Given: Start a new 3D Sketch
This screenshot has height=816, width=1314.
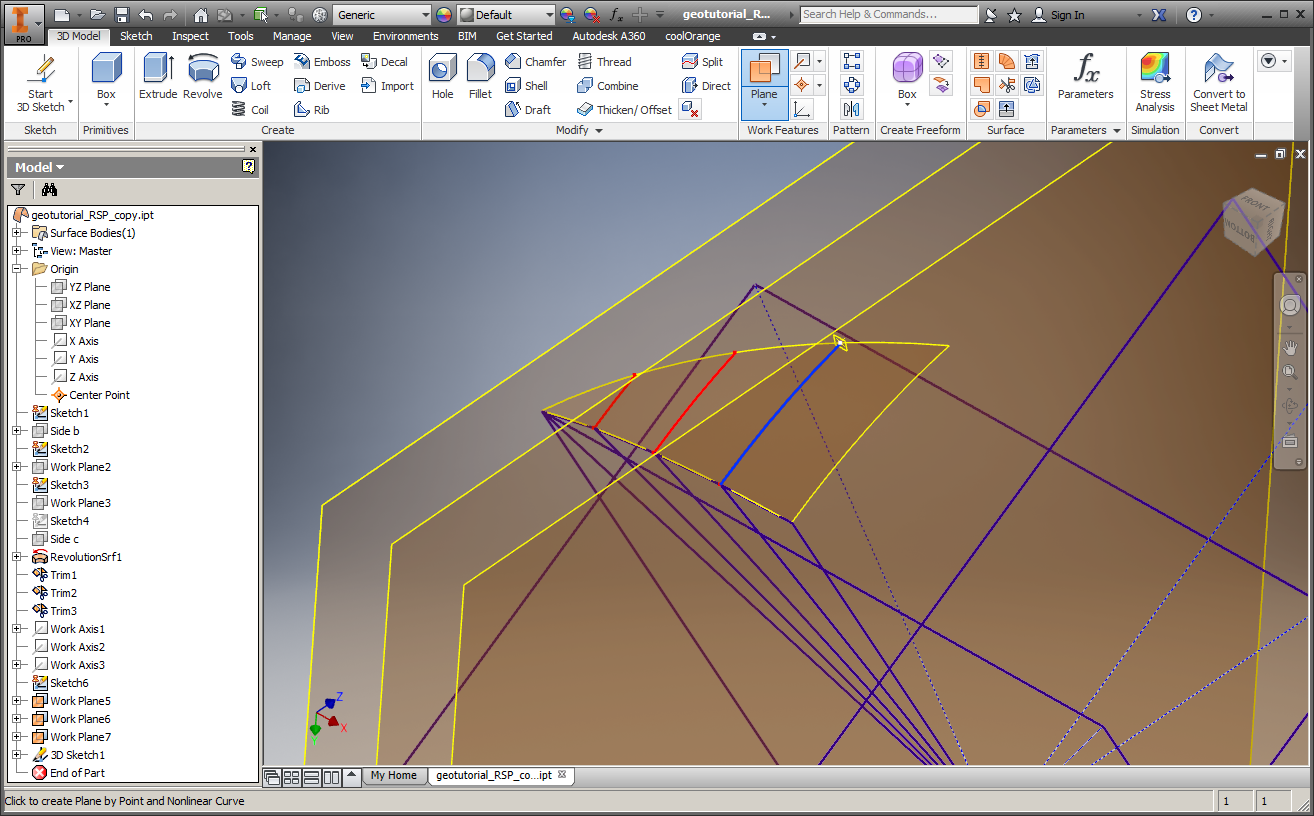Looking at the screenshot, I should click(40, 84).
